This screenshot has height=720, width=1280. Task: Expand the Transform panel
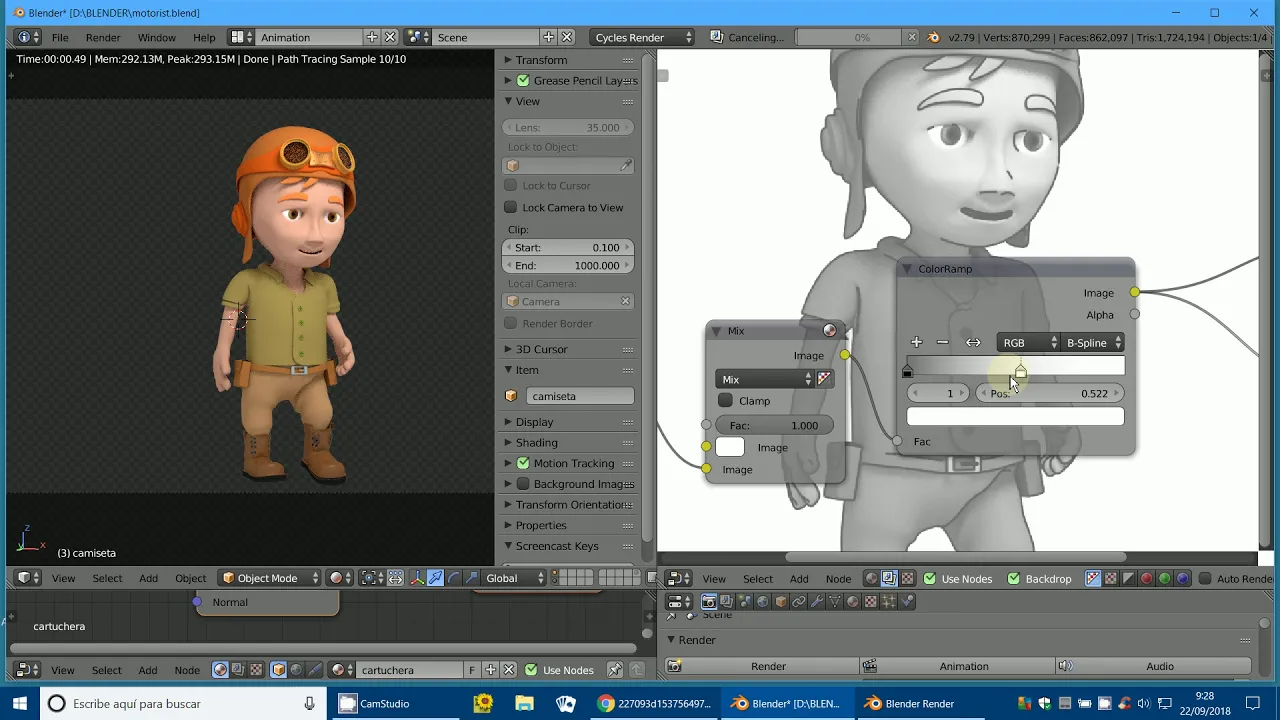[541, 60]
